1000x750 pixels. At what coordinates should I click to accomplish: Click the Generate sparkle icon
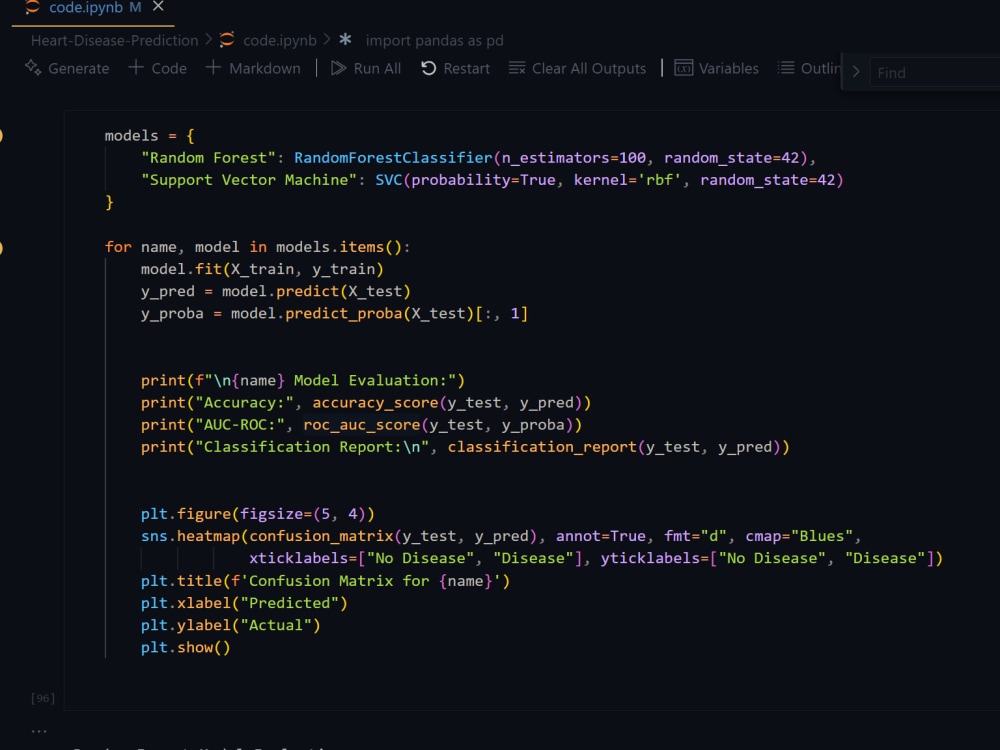pyautogui.click(x=33, y=67)
